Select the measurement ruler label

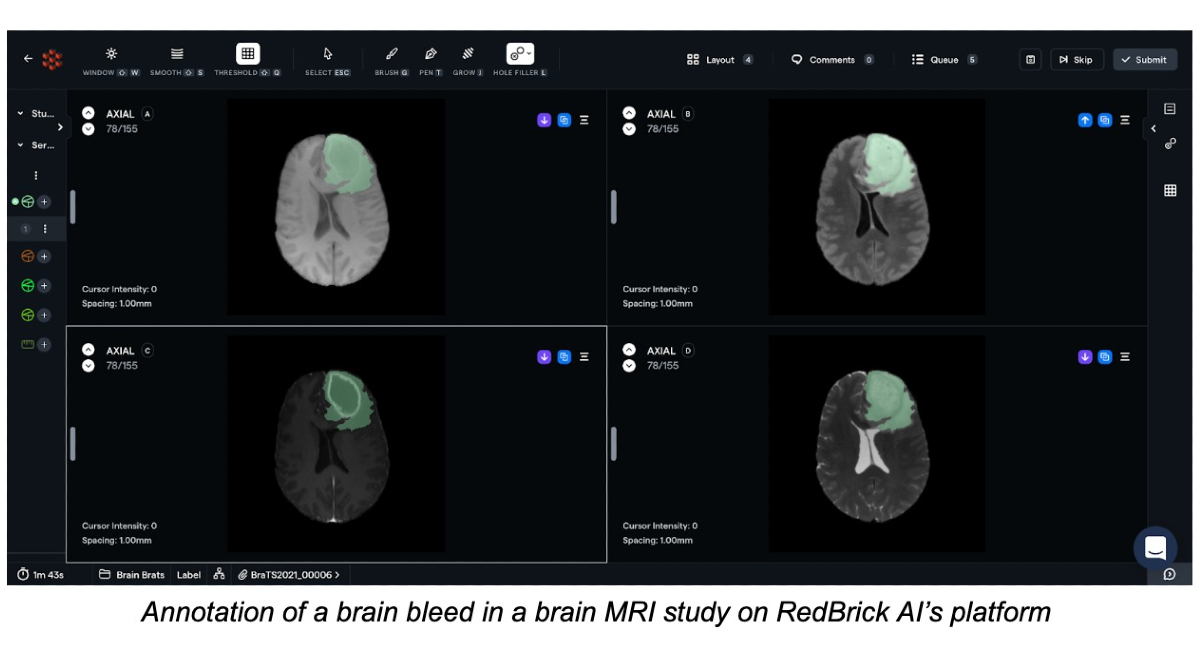[x=28, y=344]
